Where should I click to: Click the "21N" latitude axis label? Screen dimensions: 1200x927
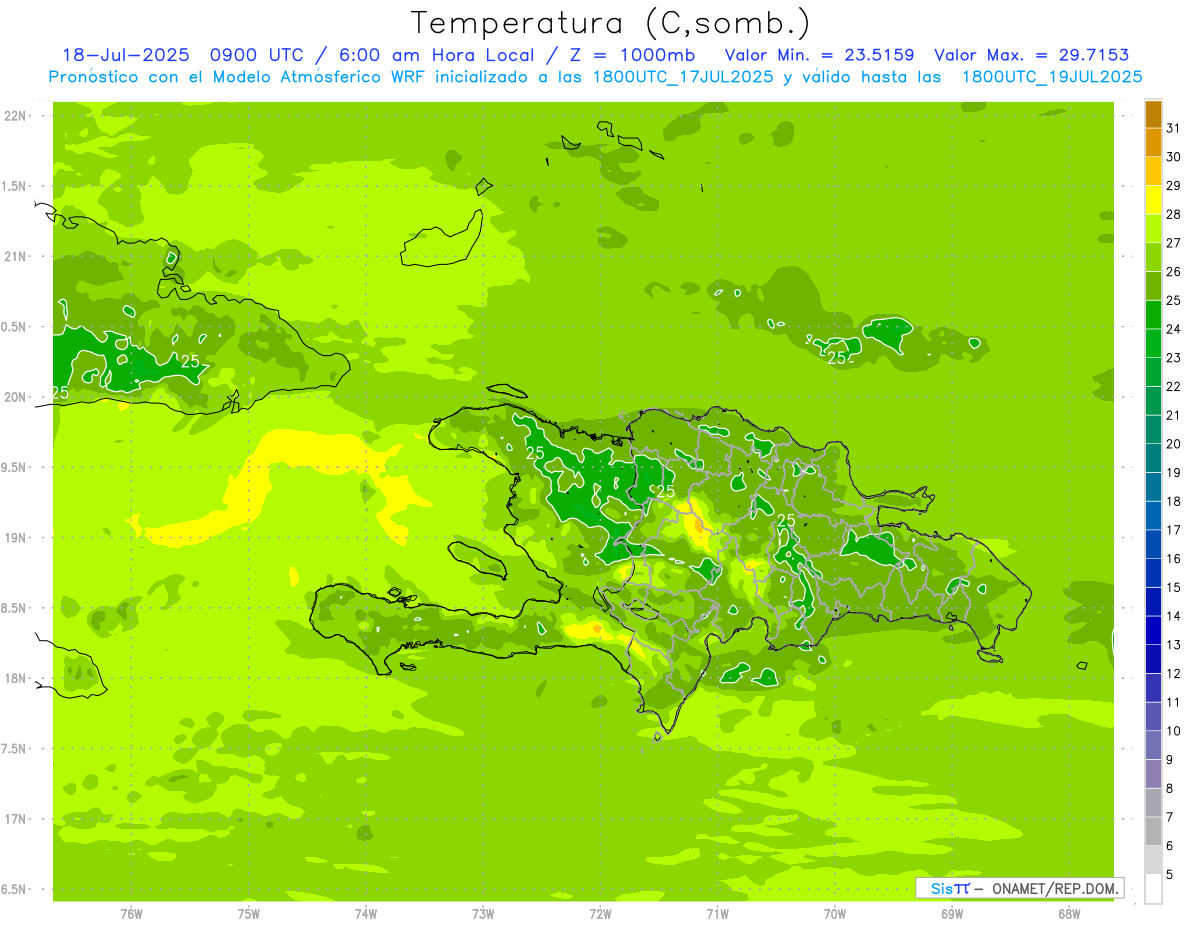[x=15, y=256]
